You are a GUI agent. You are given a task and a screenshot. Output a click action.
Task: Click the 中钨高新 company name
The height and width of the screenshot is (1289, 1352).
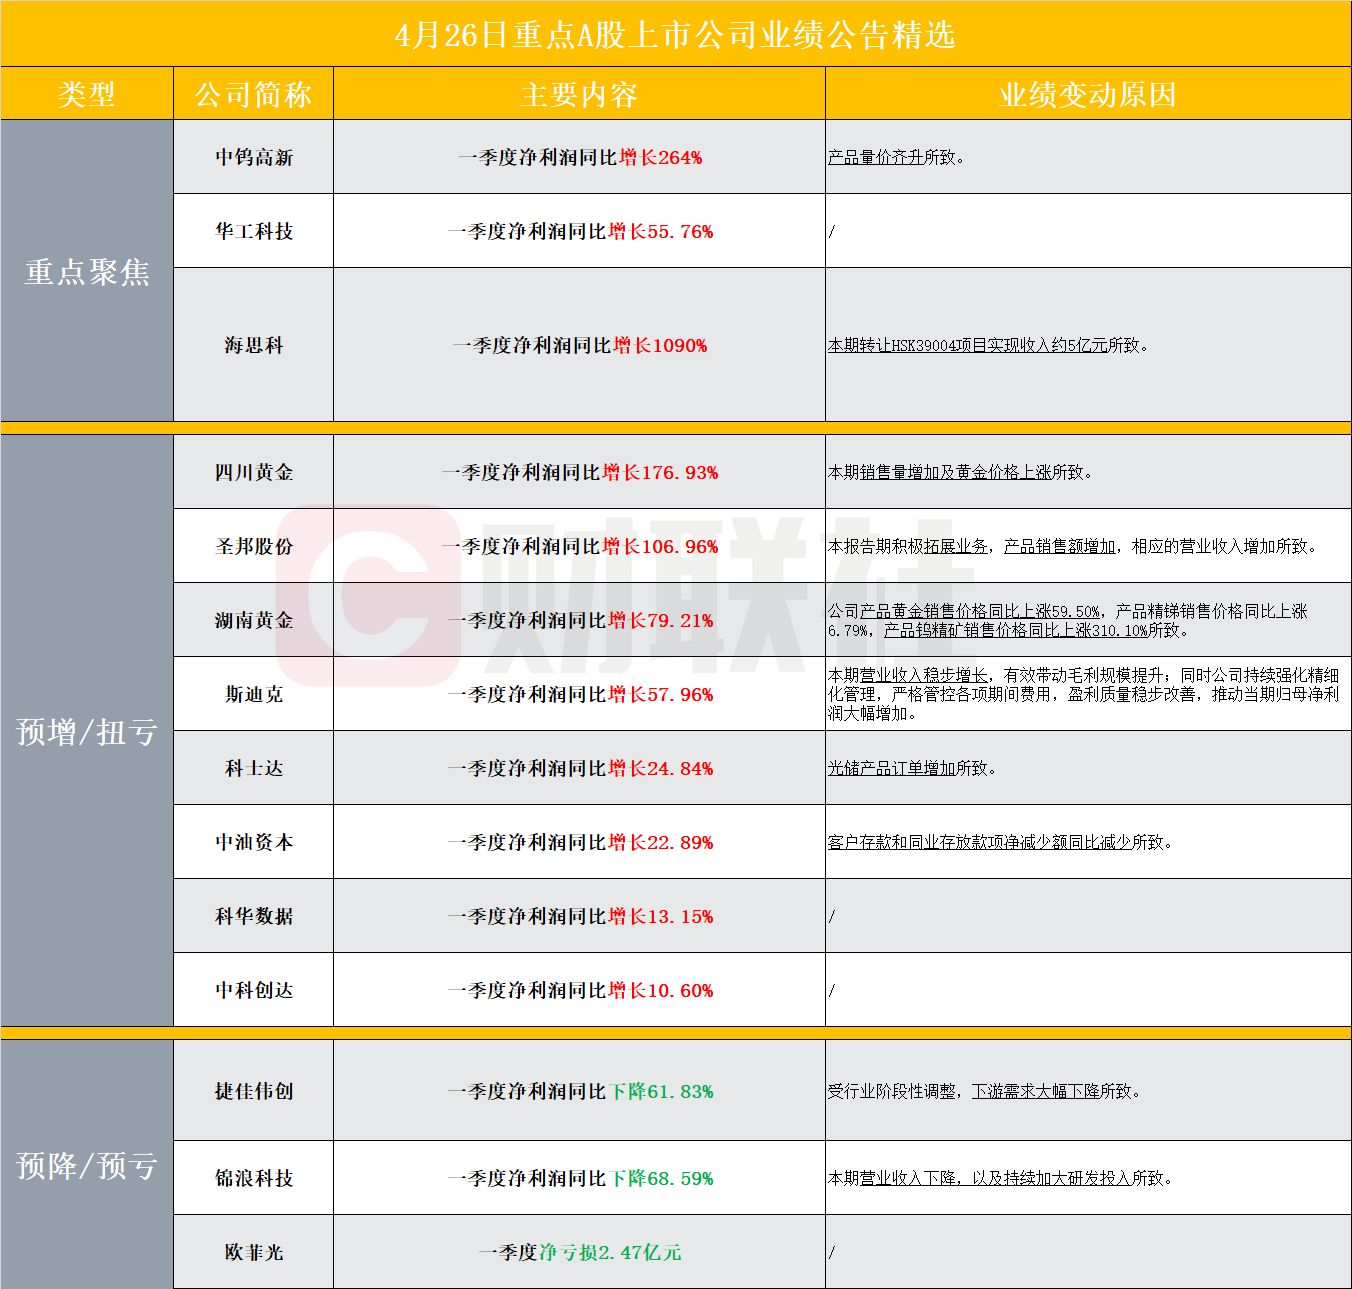point(254,157)
